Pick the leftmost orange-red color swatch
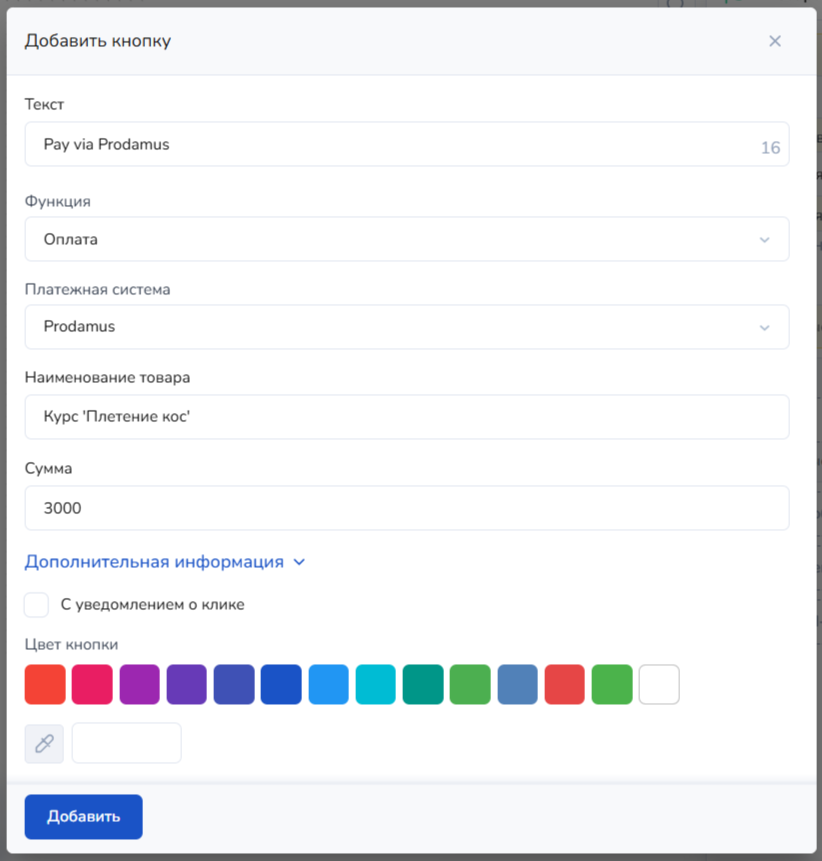This screenshot has height=861, width=822. (45, 685)
